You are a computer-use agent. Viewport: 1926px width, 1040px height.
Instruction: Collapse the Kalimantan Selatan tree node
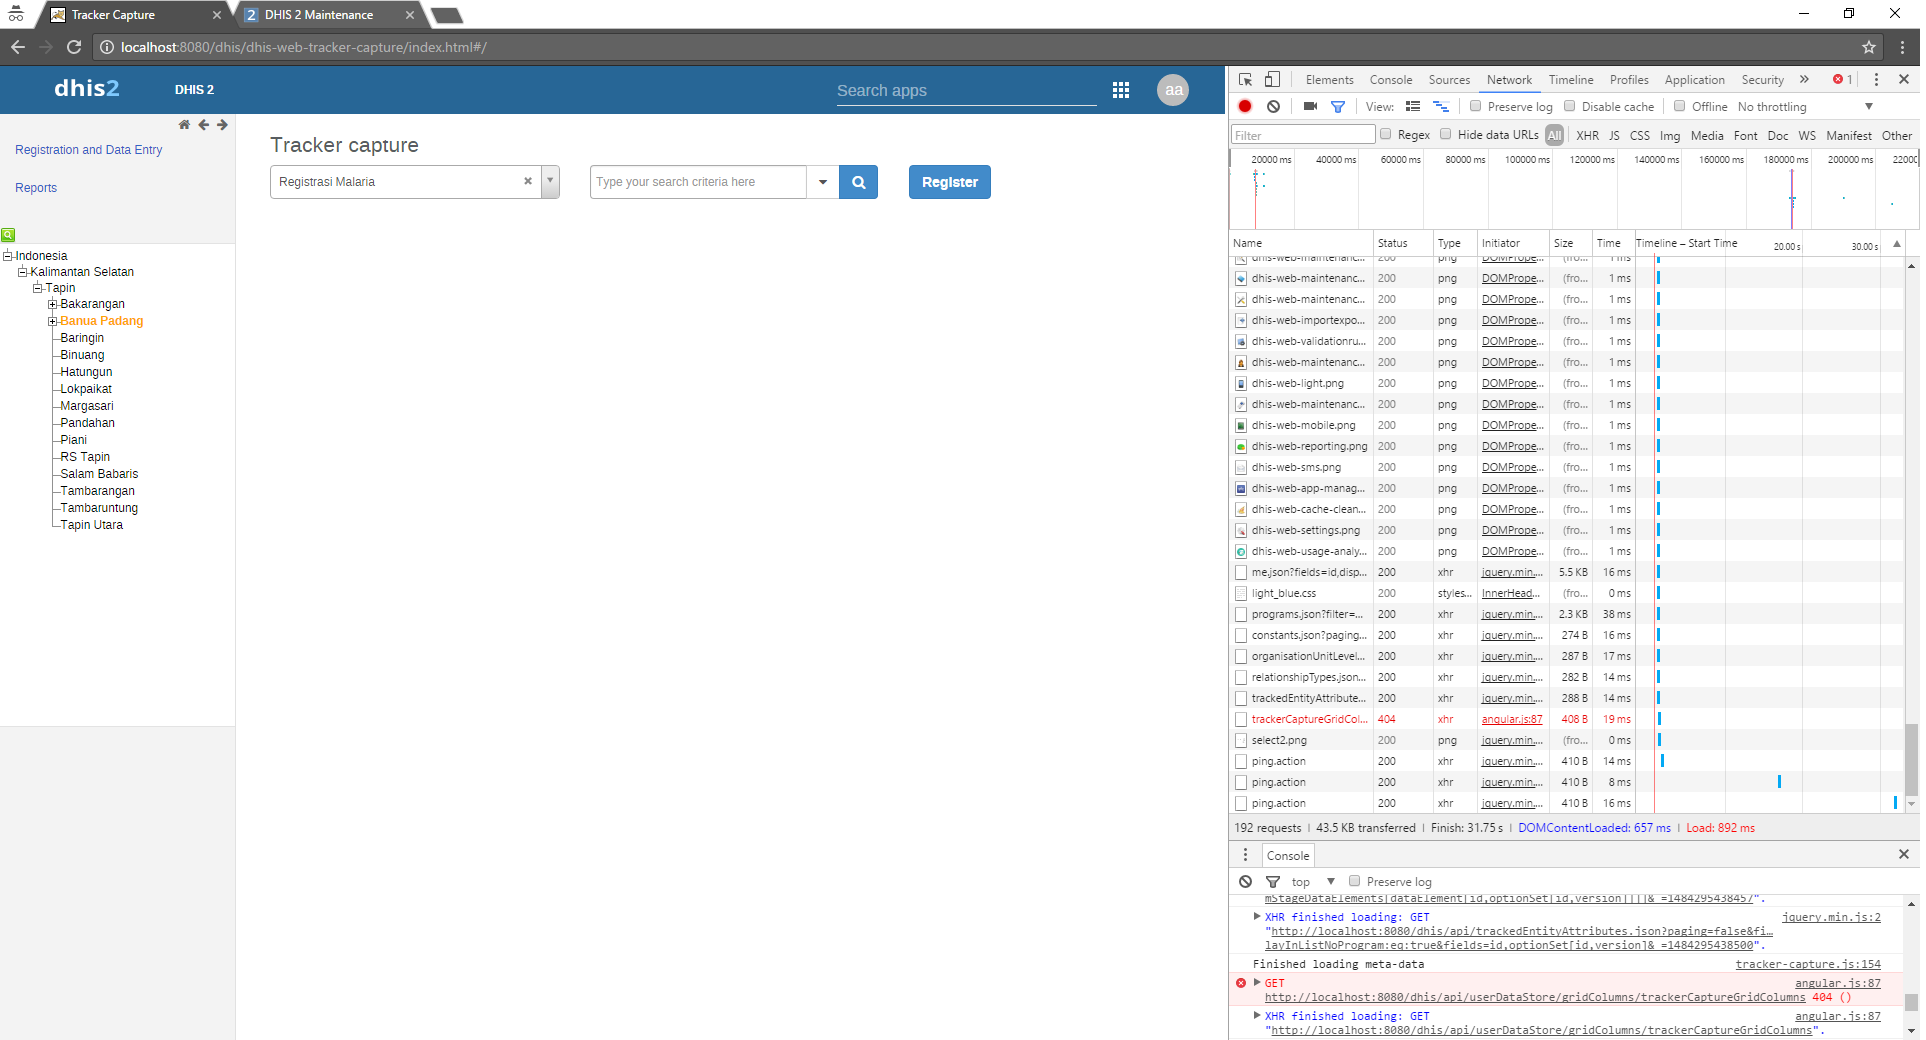[x=23, y=272]
